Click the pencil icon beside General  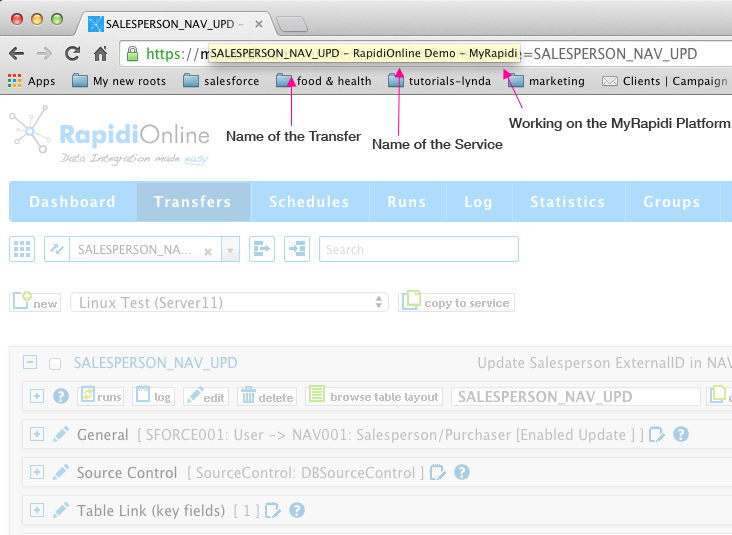[x=61, y=434]
